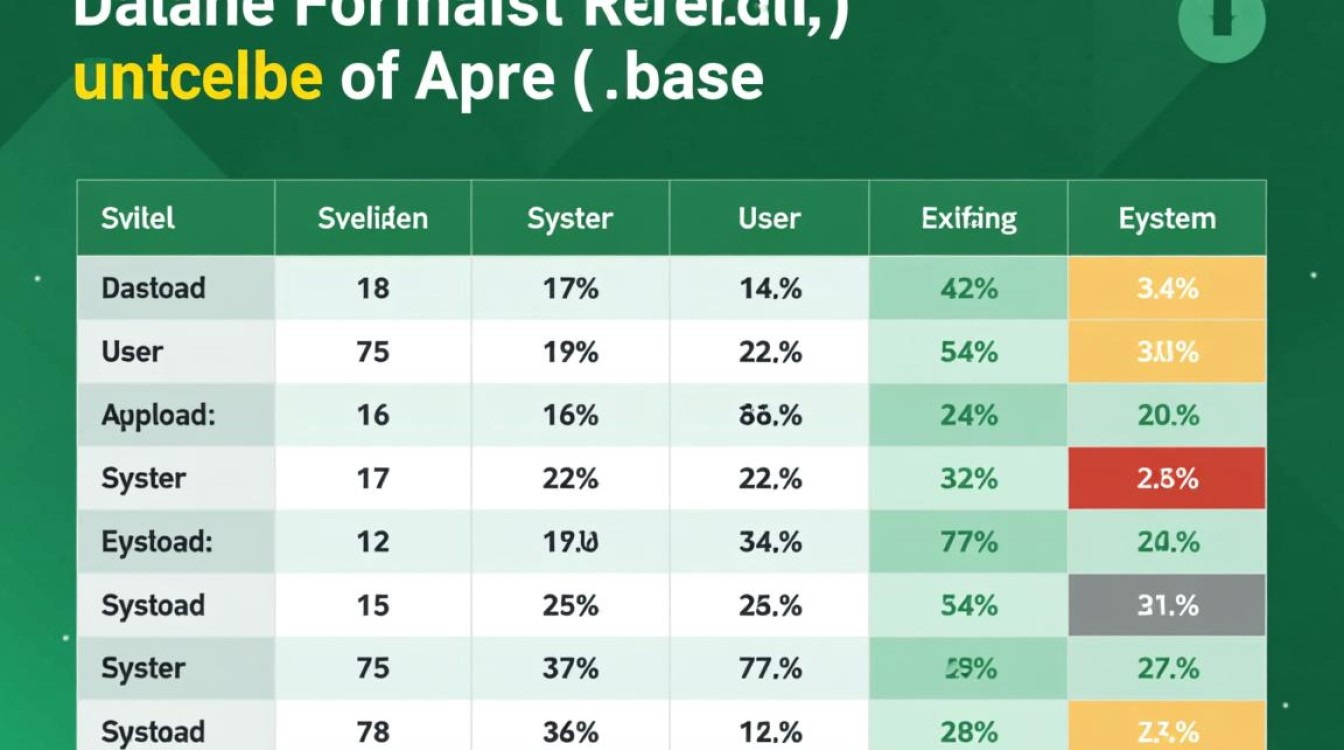Click the 42% cell in the Dastoad row
The width and height of the screenshot is (1344, 750).
[x=968, y=288]
